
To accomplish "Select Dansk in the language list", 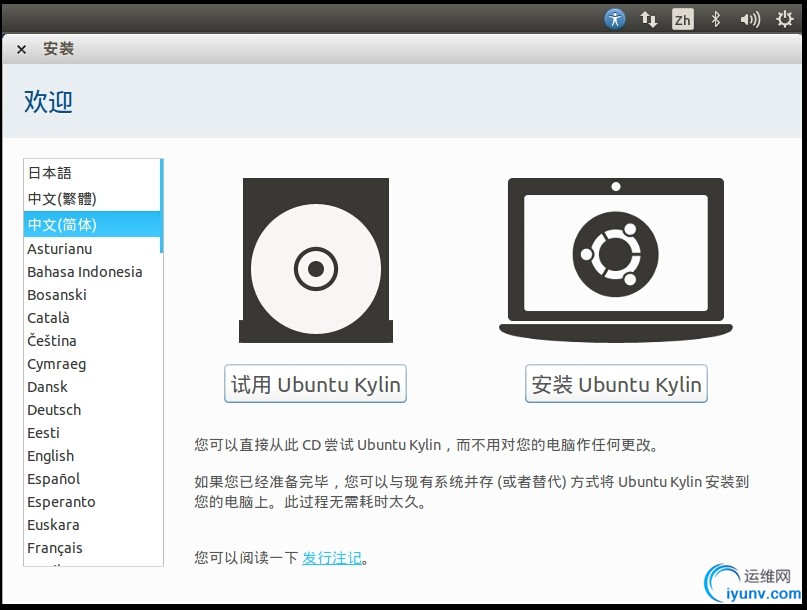I will tap(92, 387).
